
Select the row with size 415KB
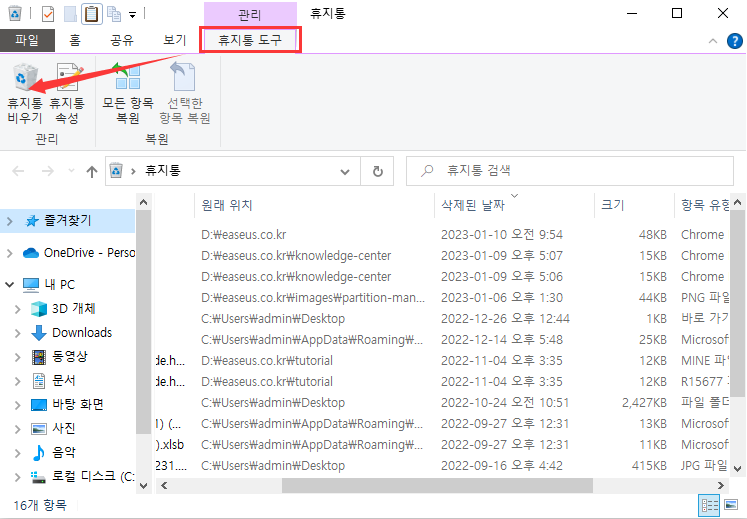pos(442,465)
